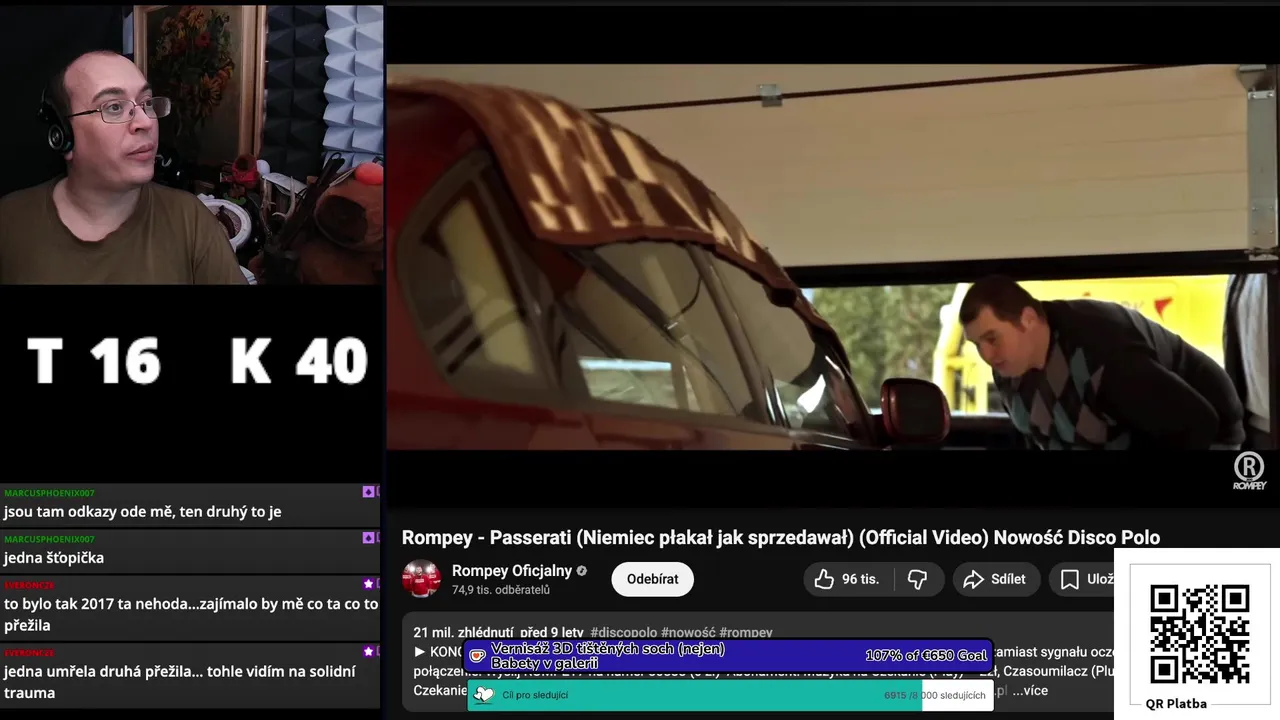Click chat message 'to bylo tak 2017 ta nehoda'
Viewport: 1280px width, 720px height.
click(x=190, y=615)
